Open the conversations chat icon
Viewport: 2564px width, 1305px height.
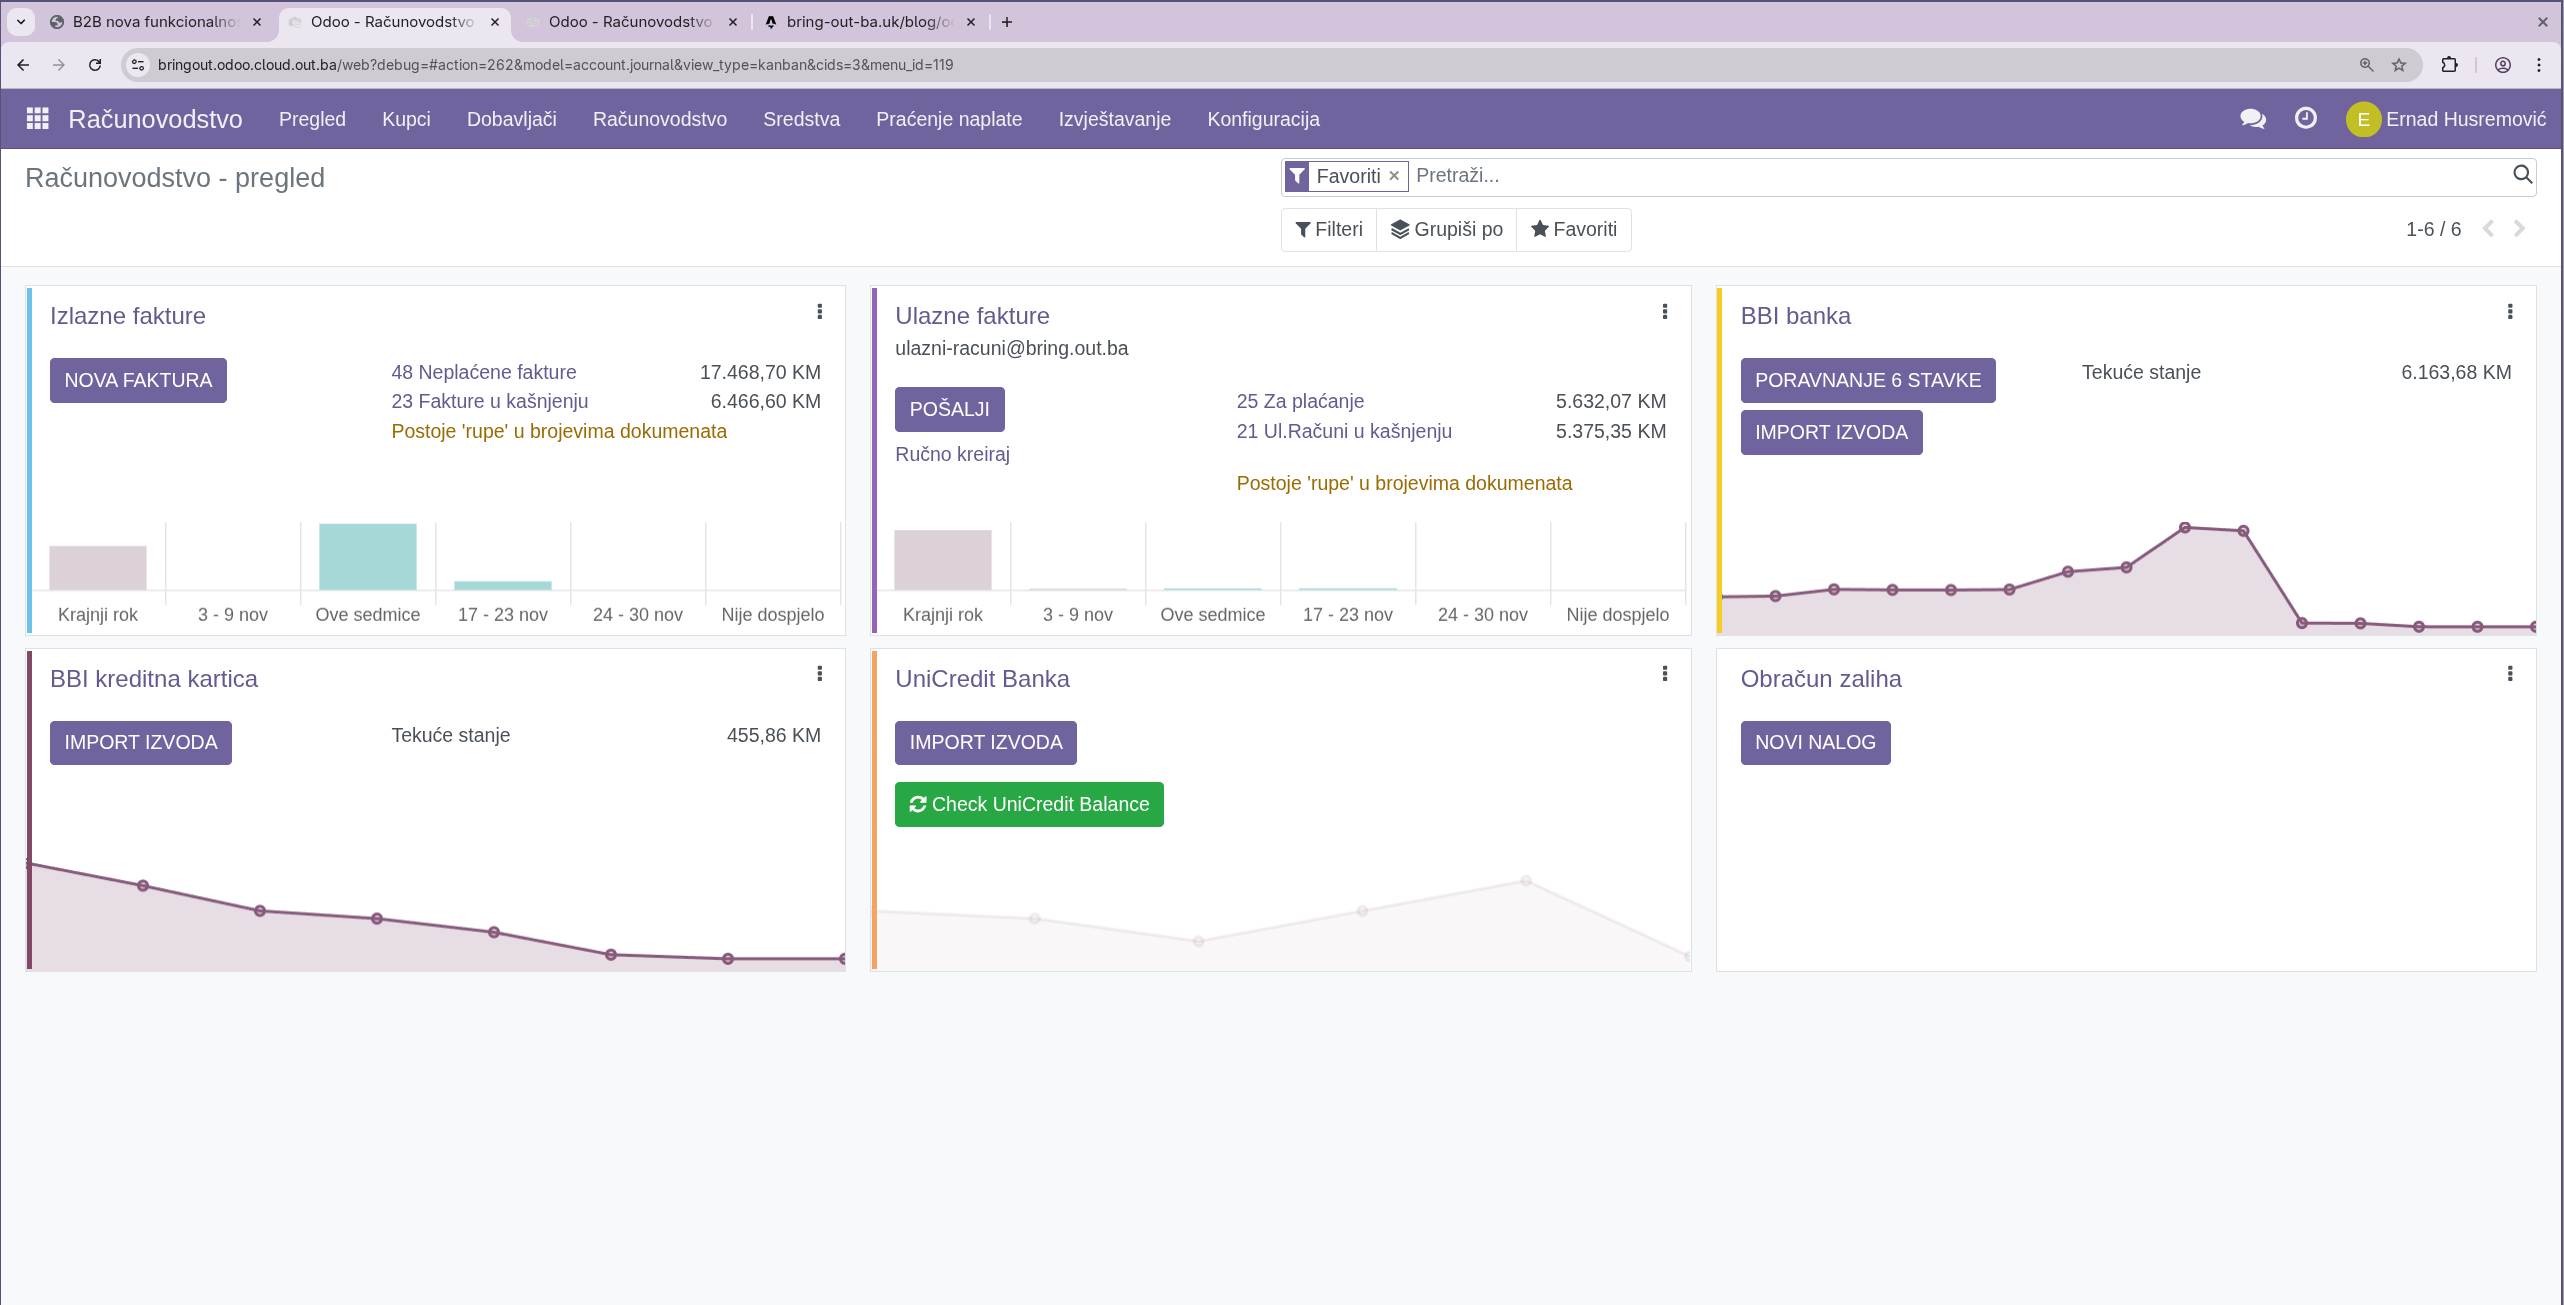tap(2252, 119)
